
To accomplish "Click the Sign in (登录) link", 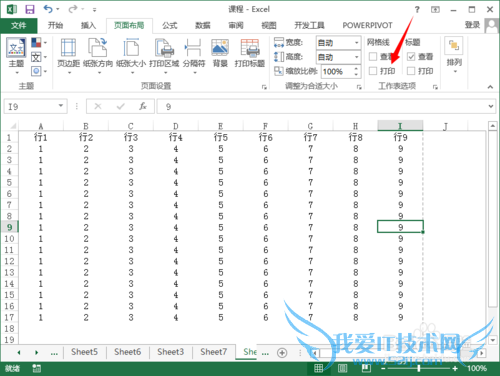I will [x=472, y=25].
